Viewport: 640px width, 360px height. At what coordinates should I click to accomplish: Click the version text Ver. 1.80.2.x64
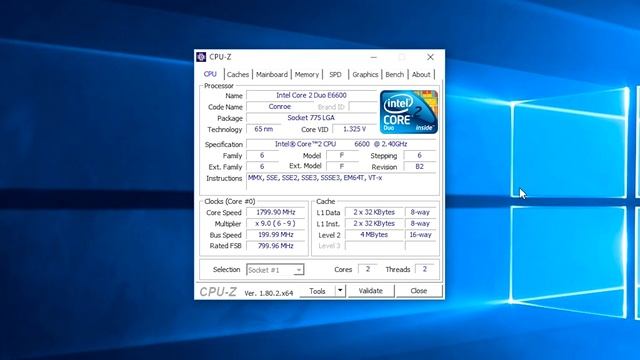[x=269, y=293]
